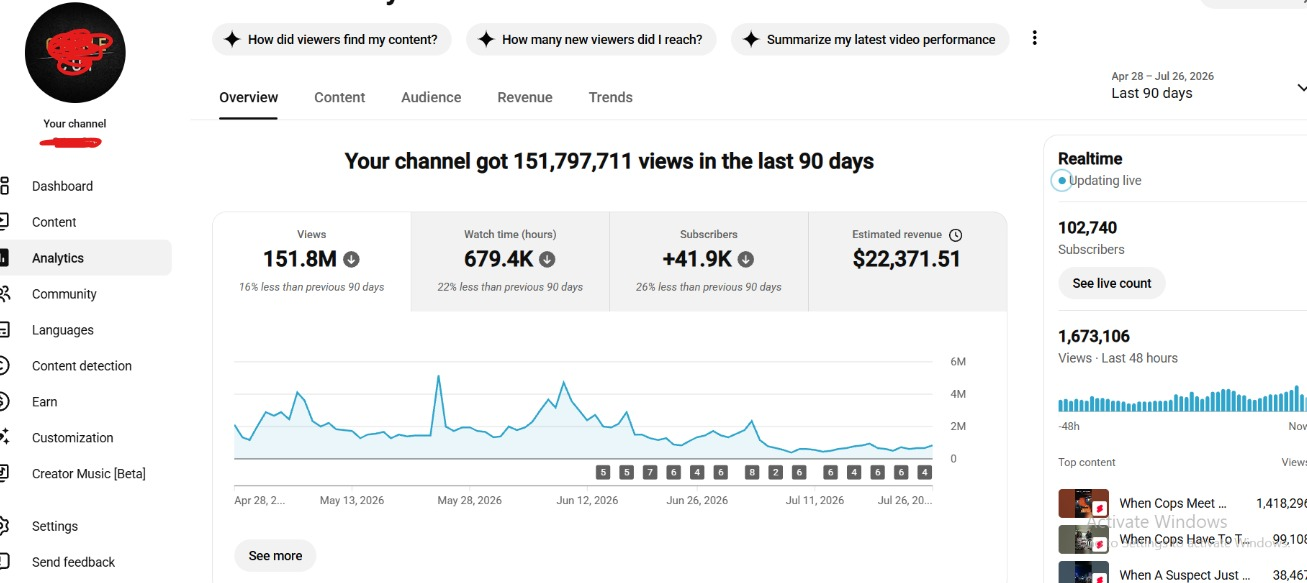
Task: Switch to the Audience tab
Action: (x=431, y=97)
